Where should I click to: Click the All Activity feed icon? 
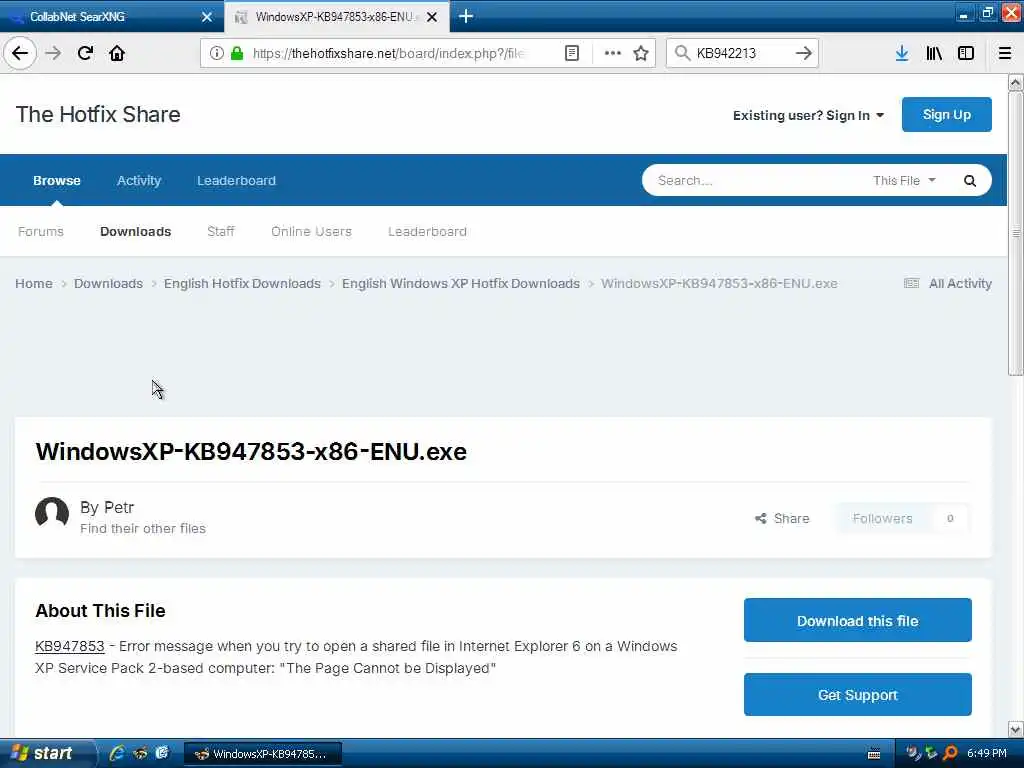pos(912,283)
